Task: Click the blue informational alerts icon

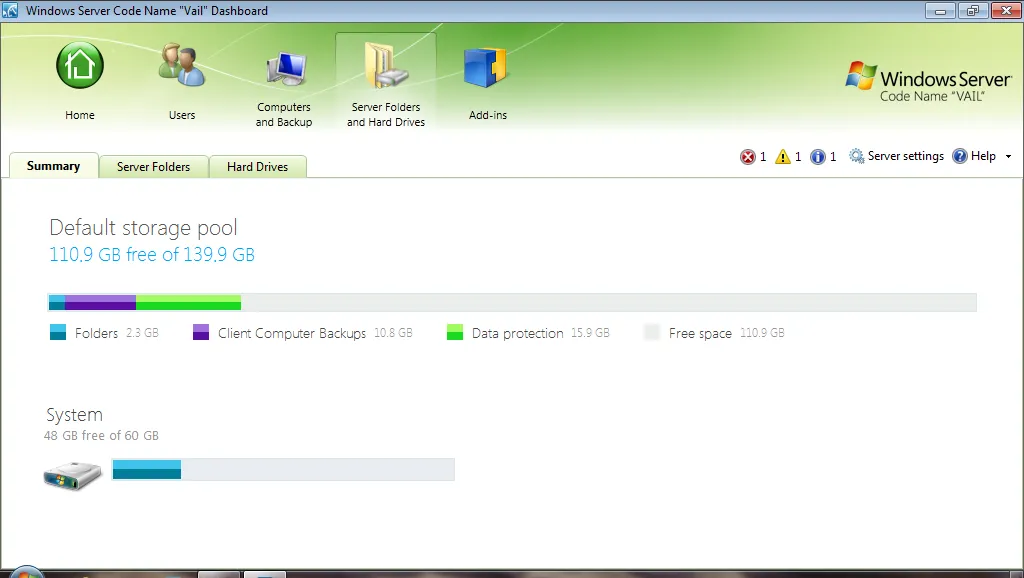Action: click(818, 157)
